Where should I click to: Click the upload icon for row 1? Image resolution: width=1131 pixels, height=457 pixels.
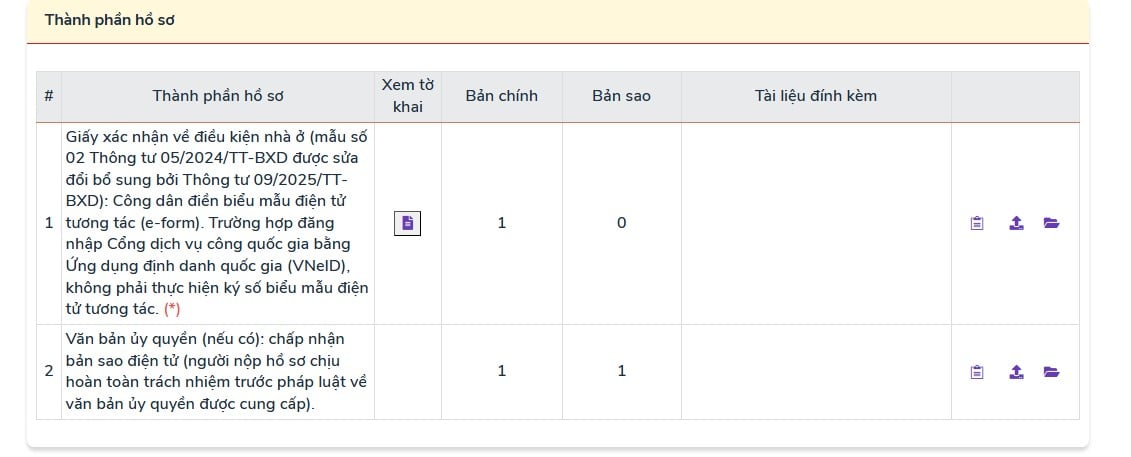click(x=1016, y=223)
